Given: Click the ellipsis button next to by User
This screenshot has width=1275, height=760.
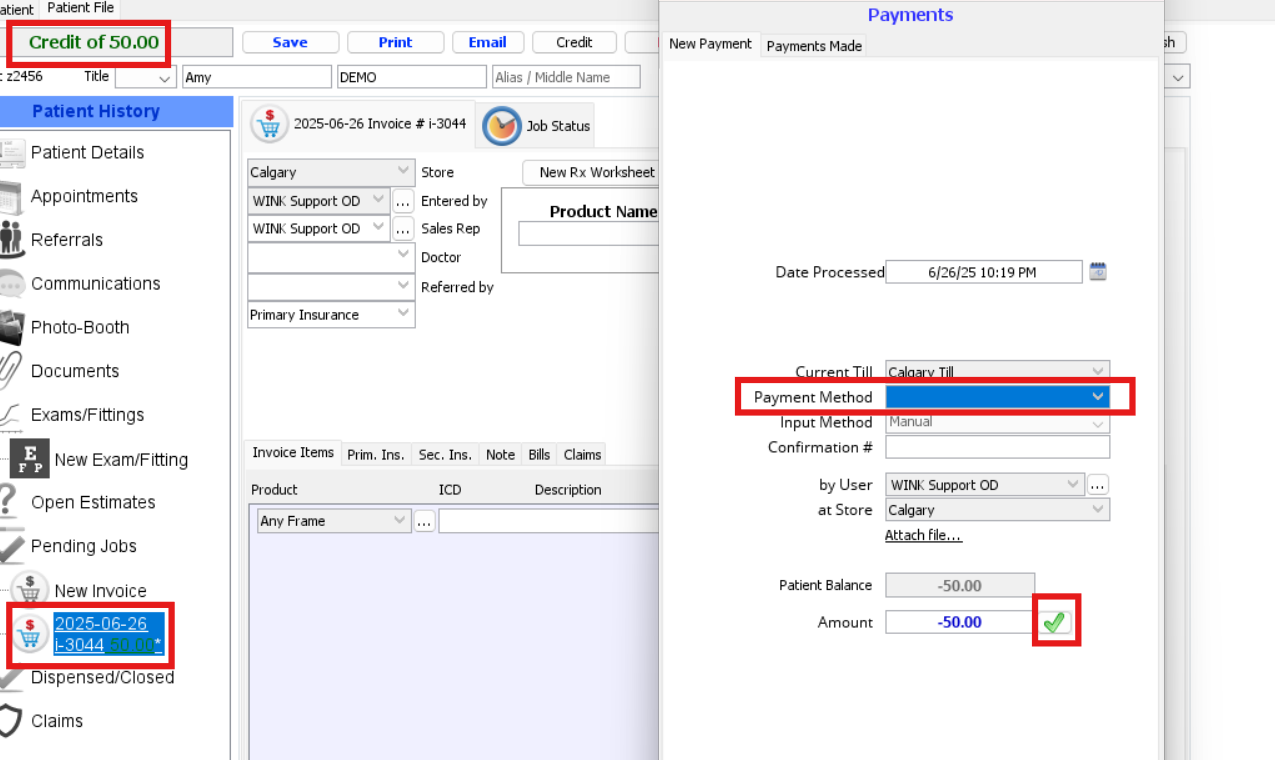Looking at the screenshot, I should click(x=1098, y=485).
